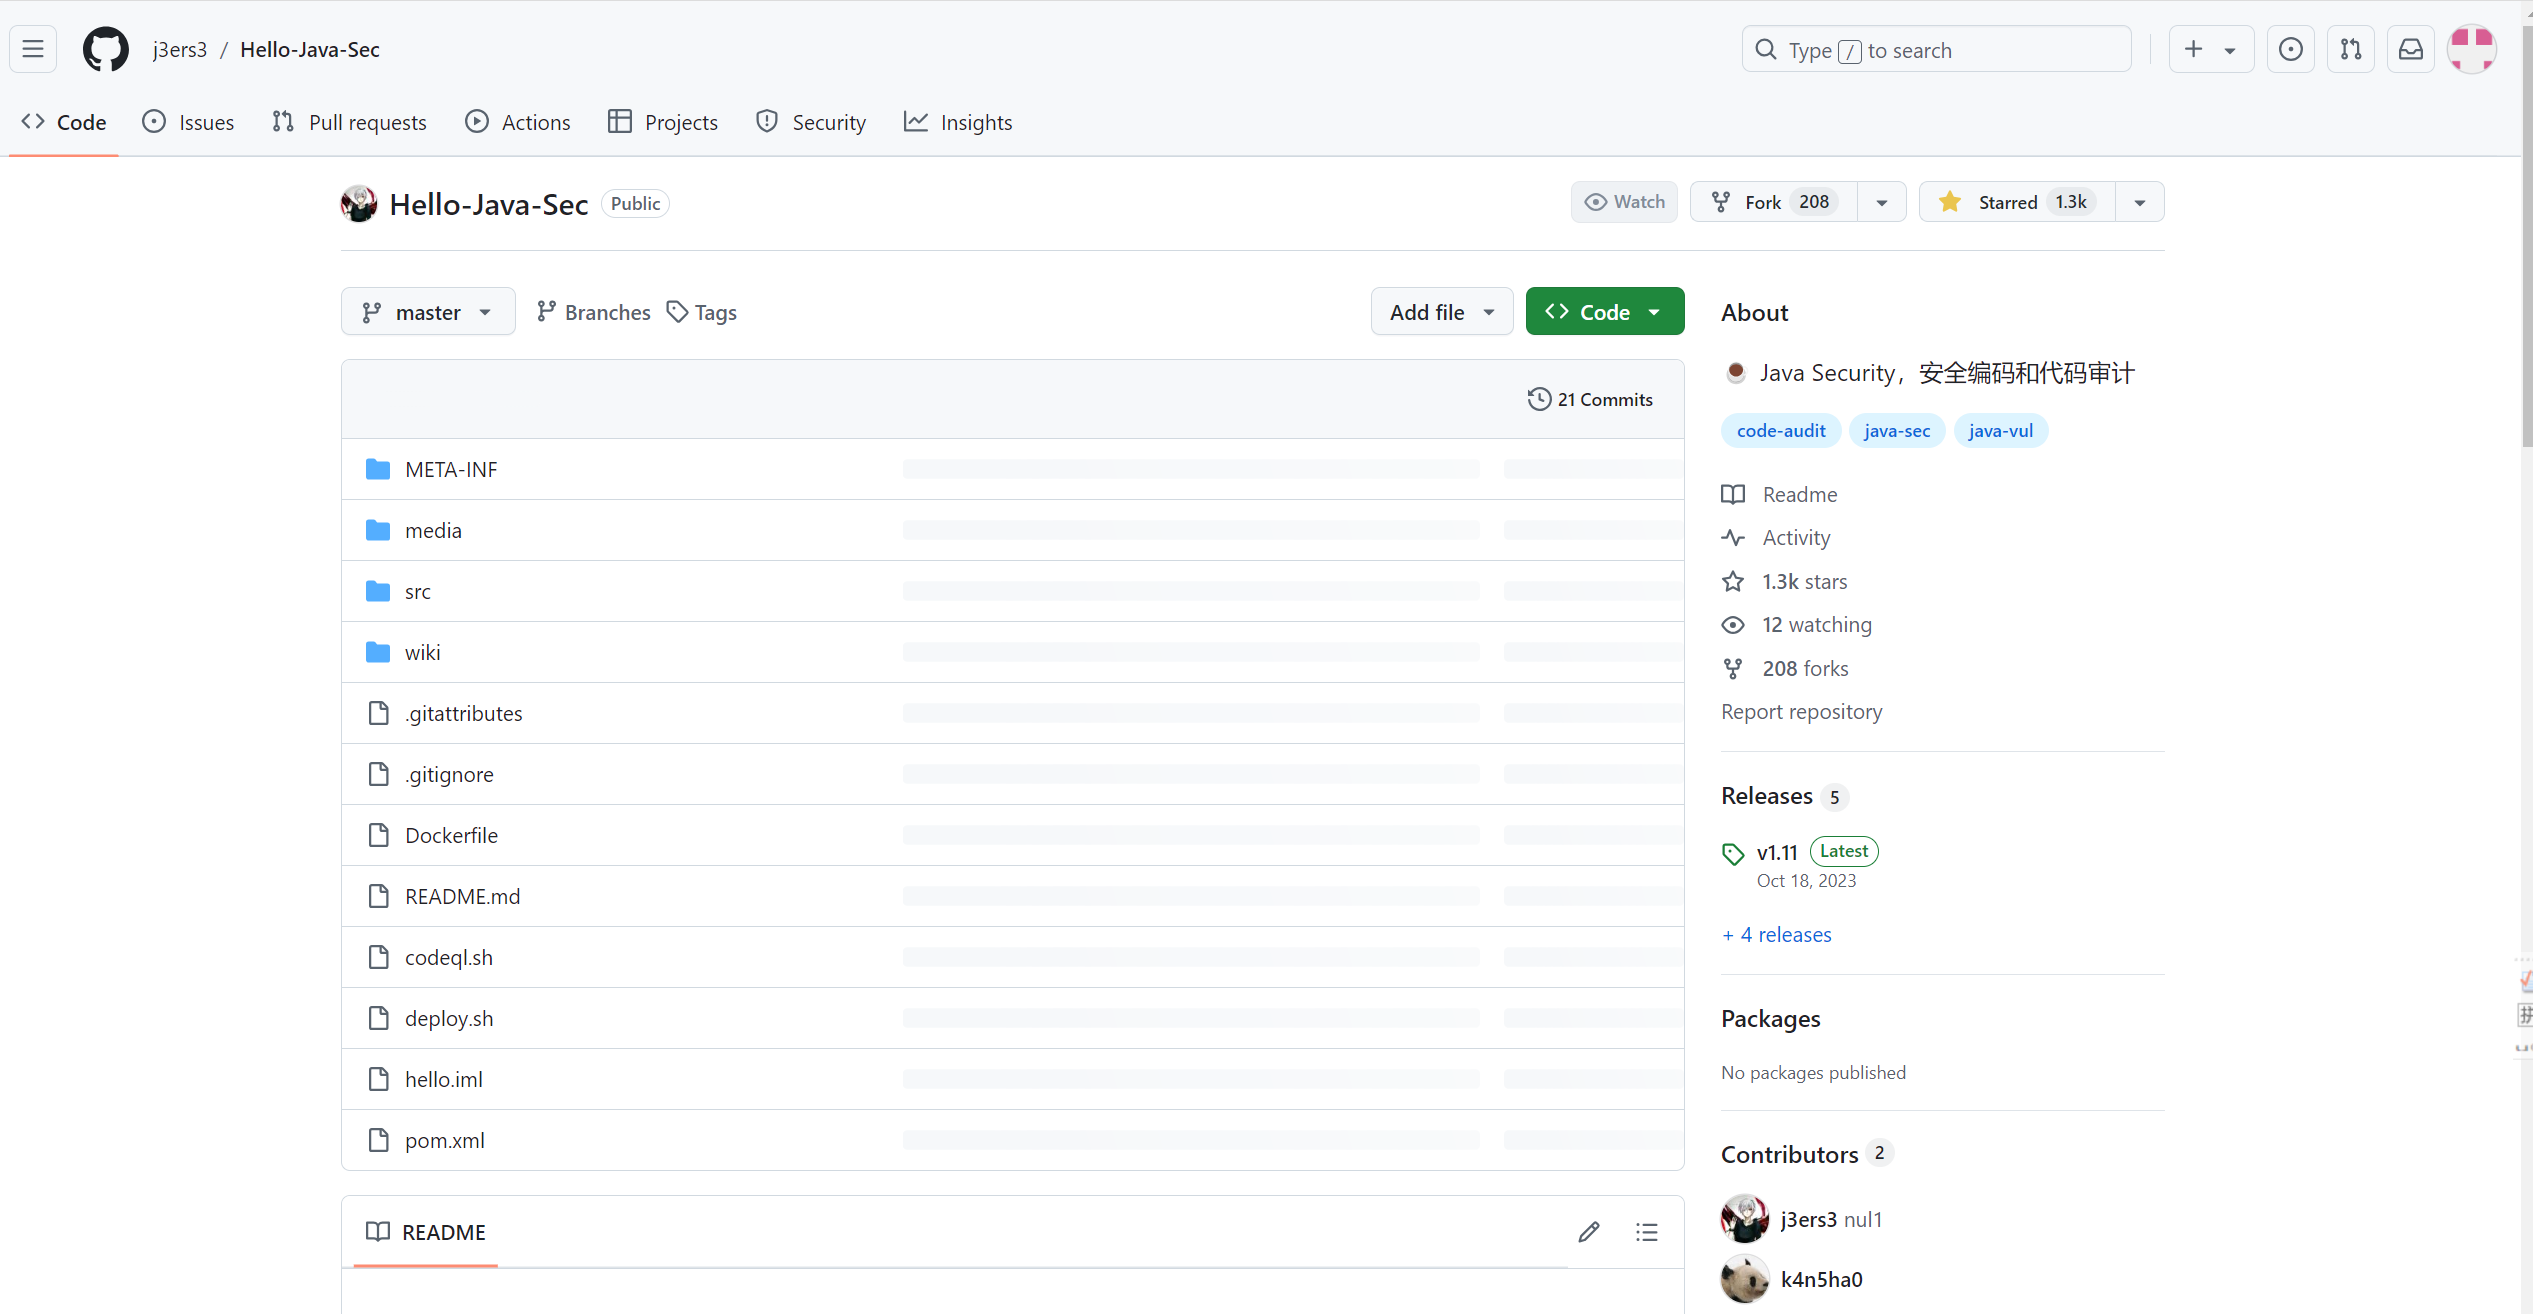Switch to the Security tab

click(x=811, y=122)
